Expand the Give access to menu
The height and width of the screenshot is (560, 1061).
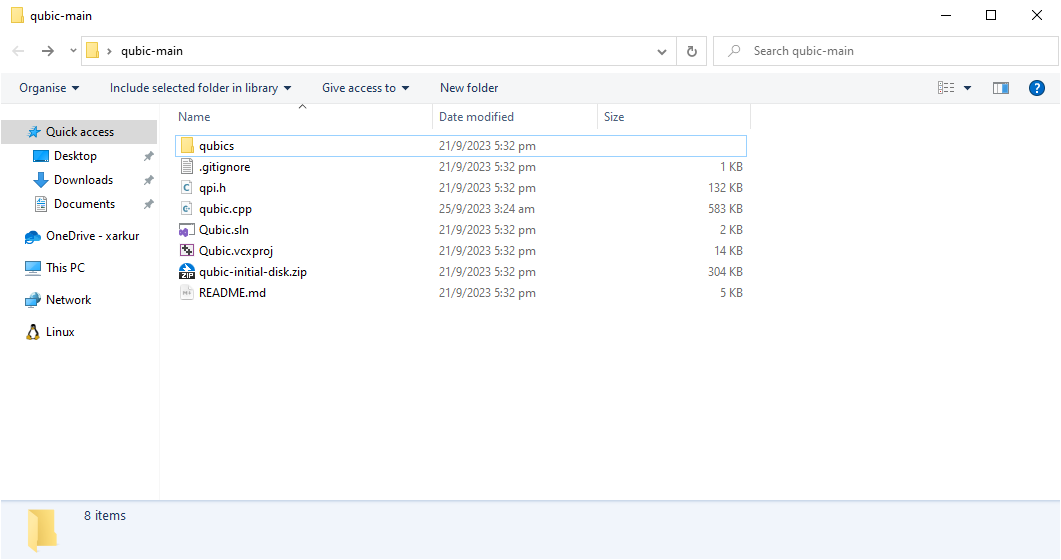point(365,88)
